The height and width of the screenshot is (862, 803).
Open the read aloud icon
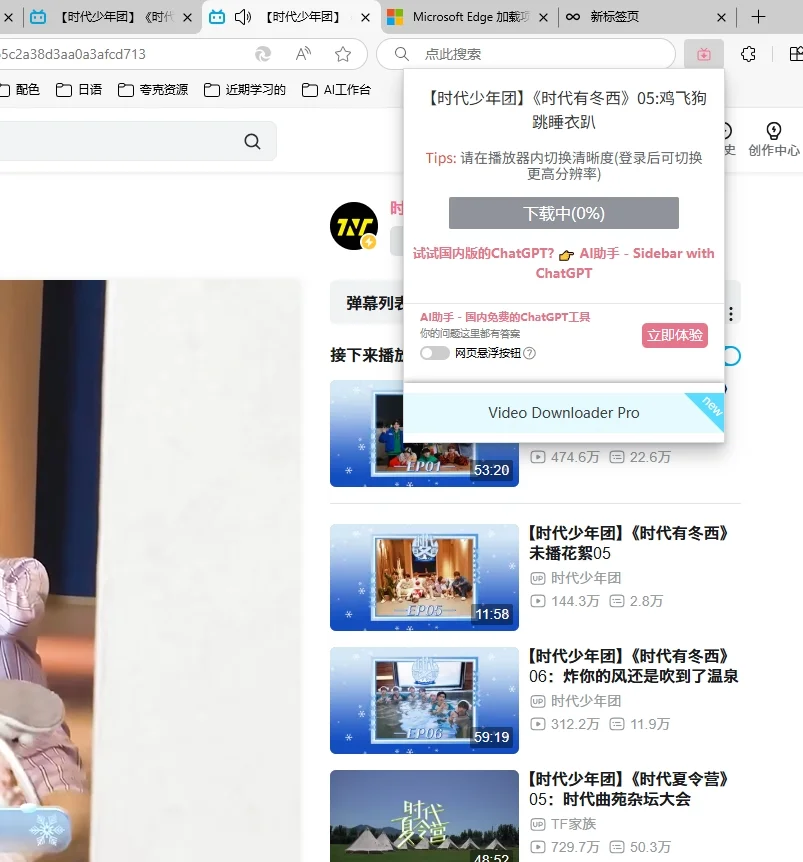point(303,54)
